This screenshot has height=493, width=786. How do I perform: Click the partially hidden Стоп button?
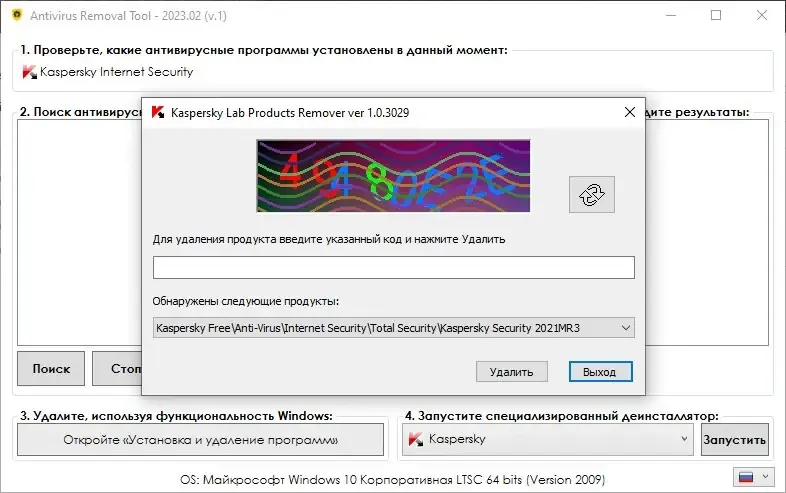click(117, 369)
